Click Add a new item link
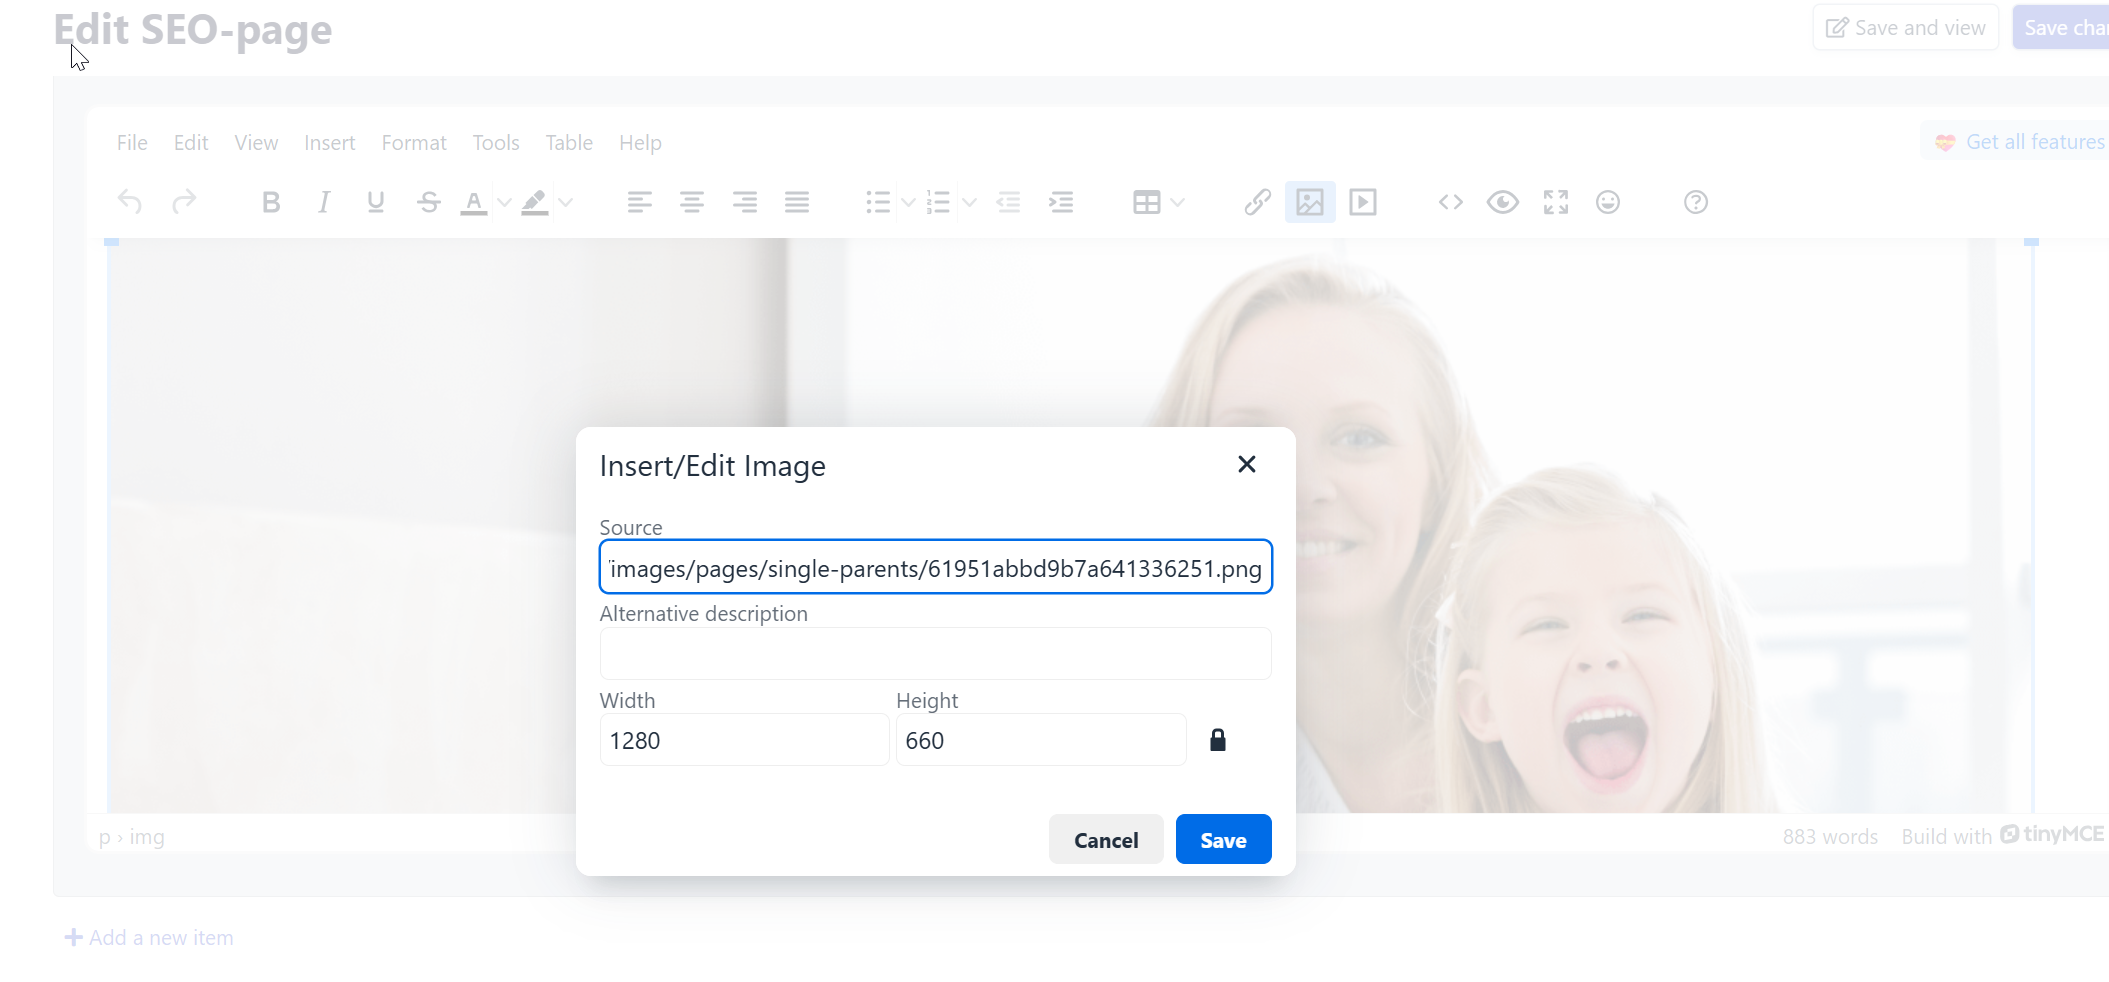 point(149,938)
